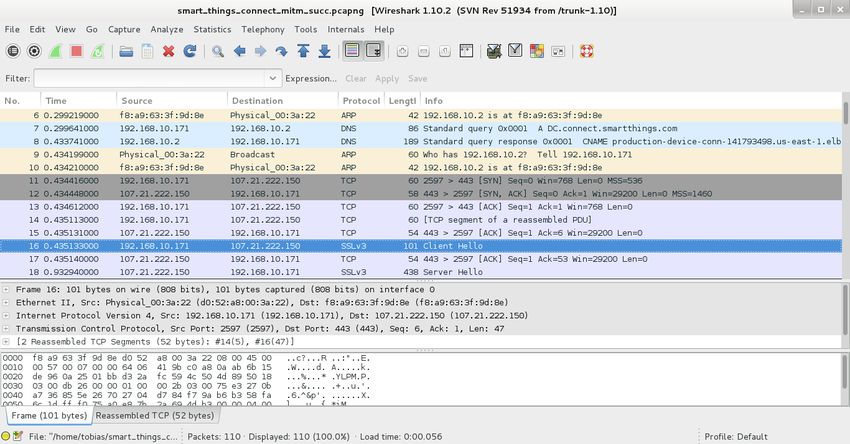The image size is (850, 444).
Task: Open the Edit menu
Action: click(37, 29)
